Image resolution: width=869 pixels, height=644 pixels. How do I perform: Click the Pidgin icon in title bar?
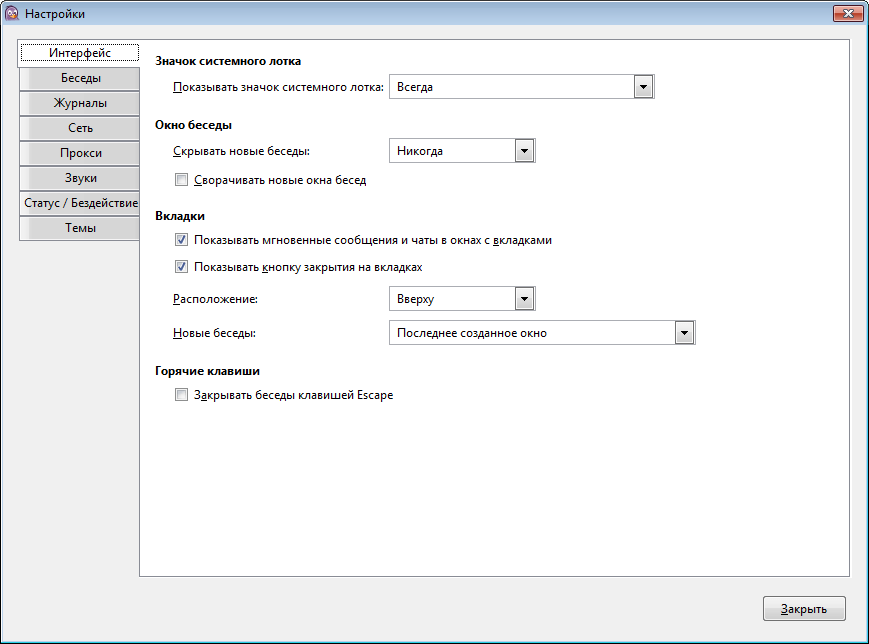pyautogui.click(x=12, y=13)
